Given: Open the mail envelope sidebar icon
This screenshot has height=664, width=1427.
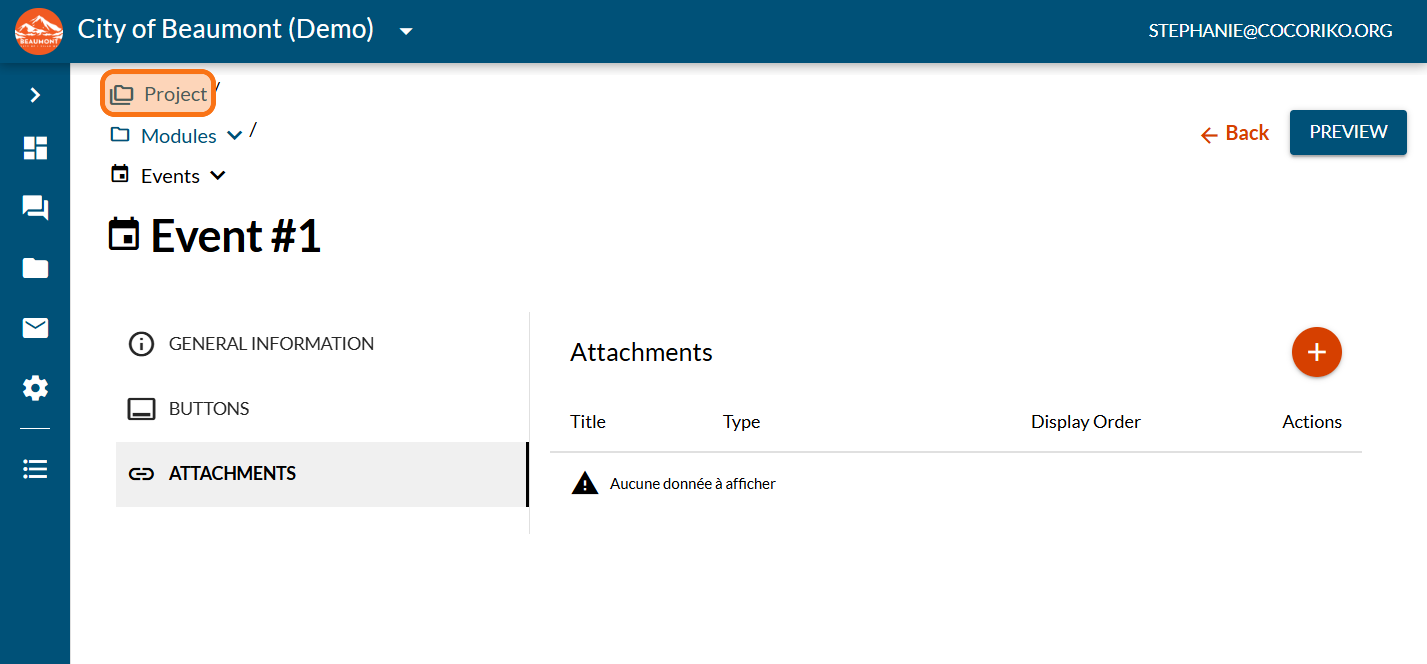Looking at the screenshot, I should (x=35, y=328).
